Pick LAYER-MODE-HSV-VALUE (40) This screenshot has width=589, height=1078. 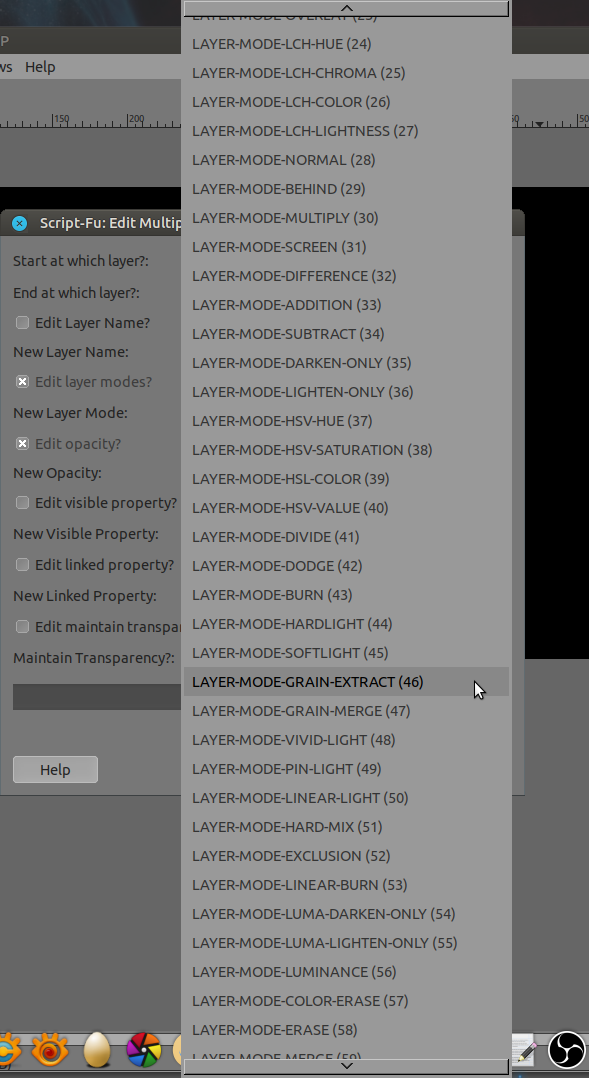click(x=346, y=507)
